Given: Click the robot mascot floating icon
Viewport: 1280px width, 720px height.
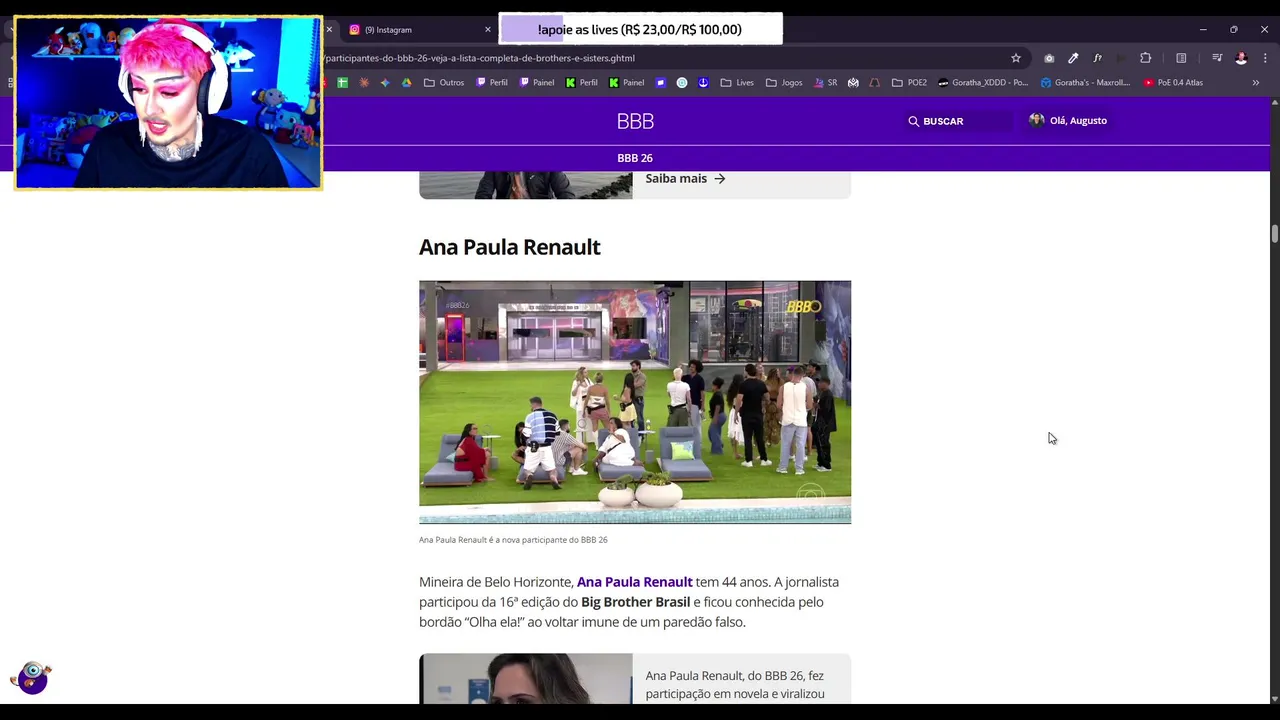Looking at the screenshot, I should (x=32, y=678).
